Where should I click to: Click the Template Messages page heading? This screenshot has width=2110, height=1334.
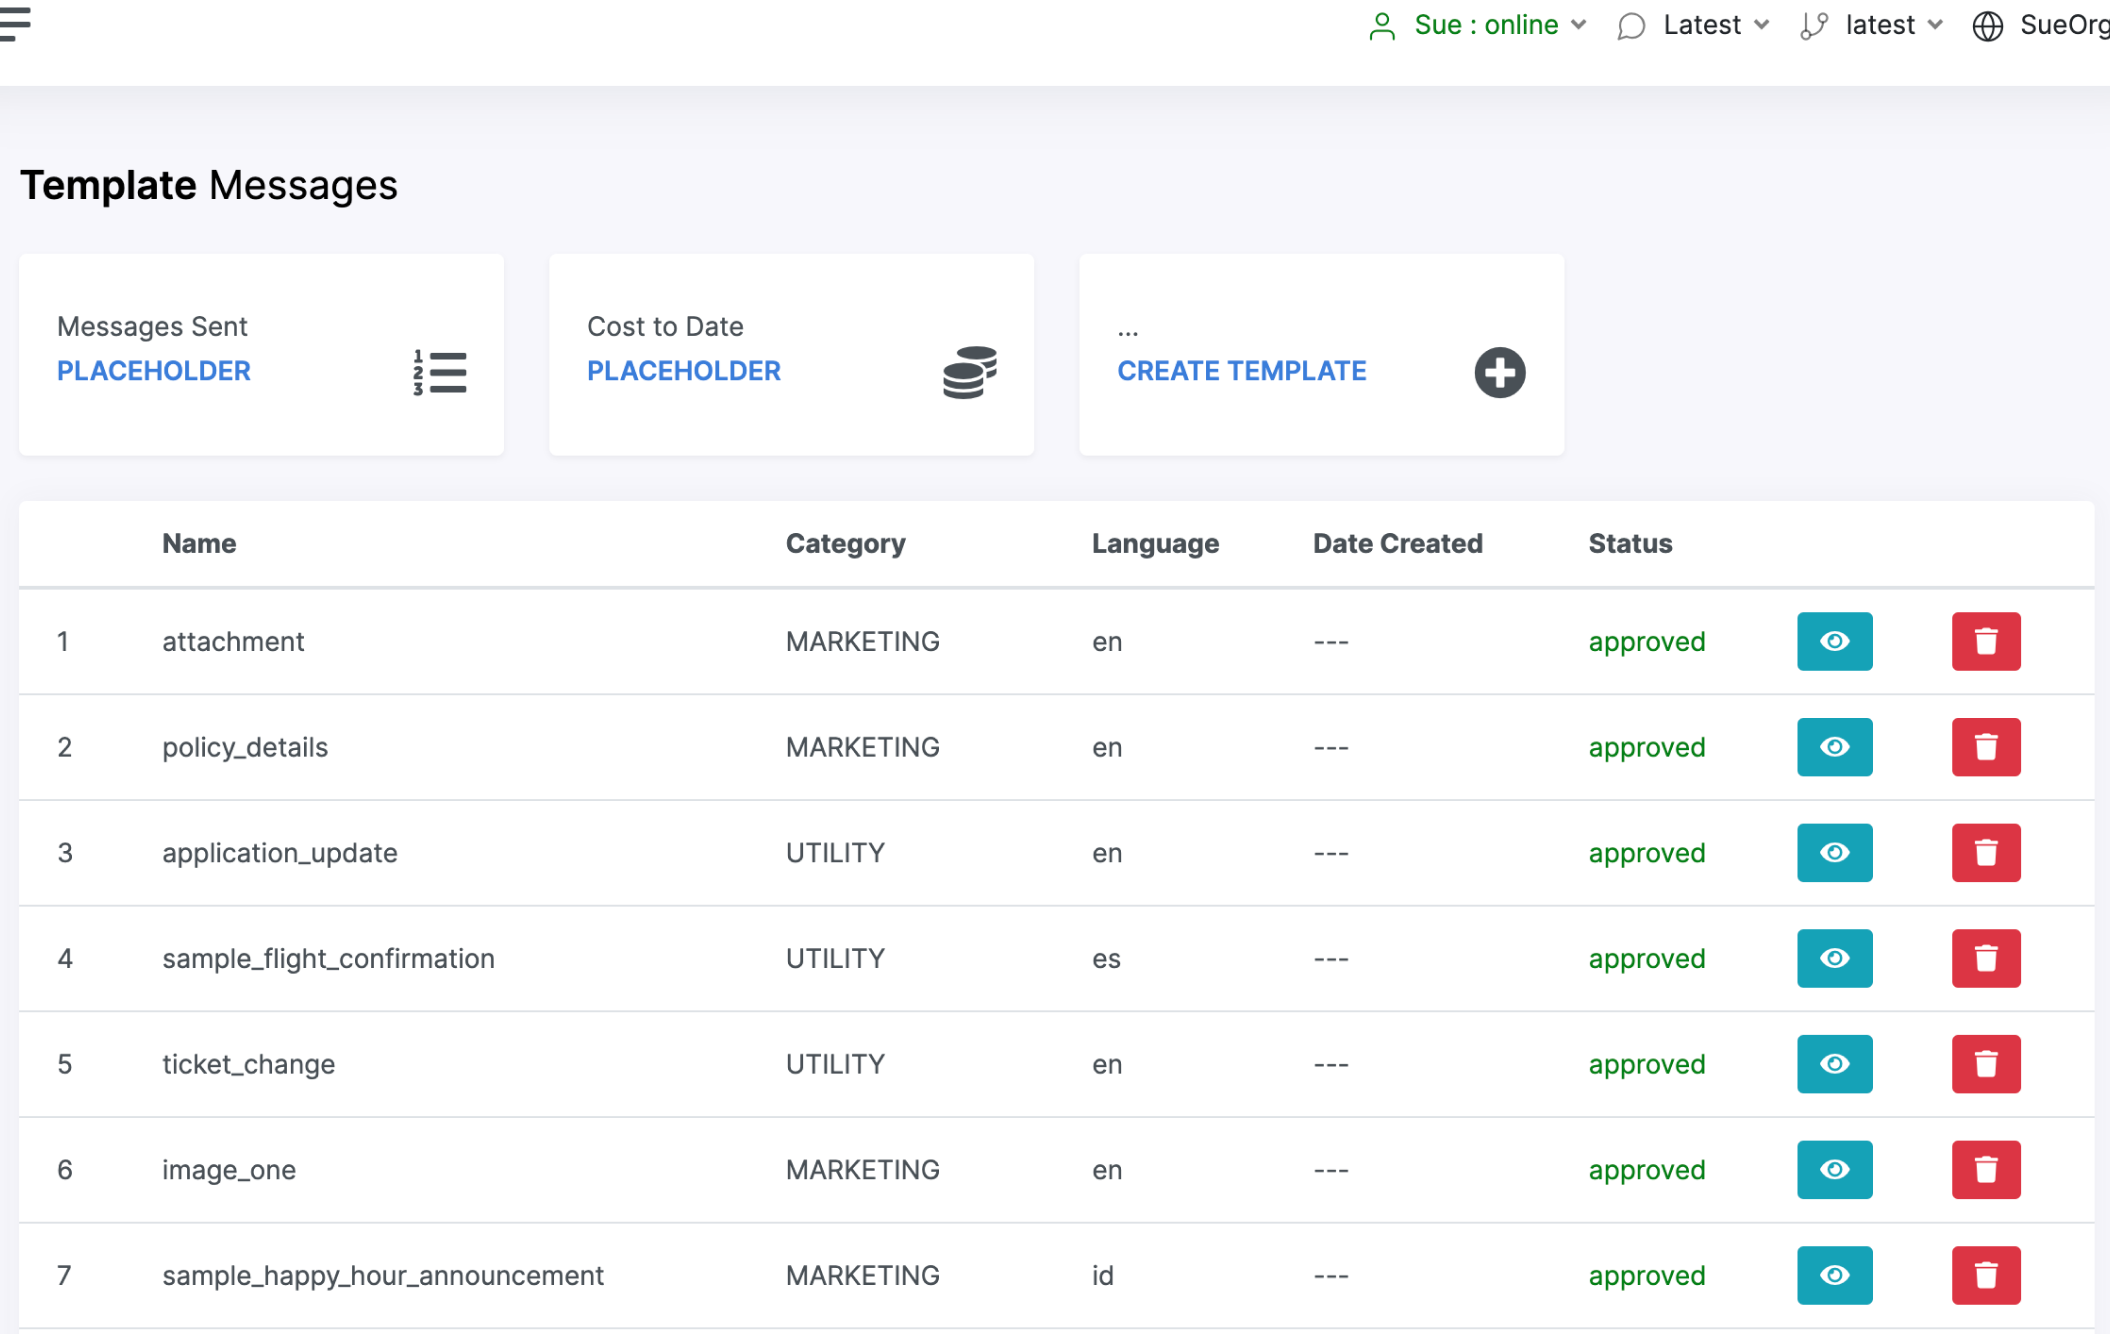(x=209, y=185)
